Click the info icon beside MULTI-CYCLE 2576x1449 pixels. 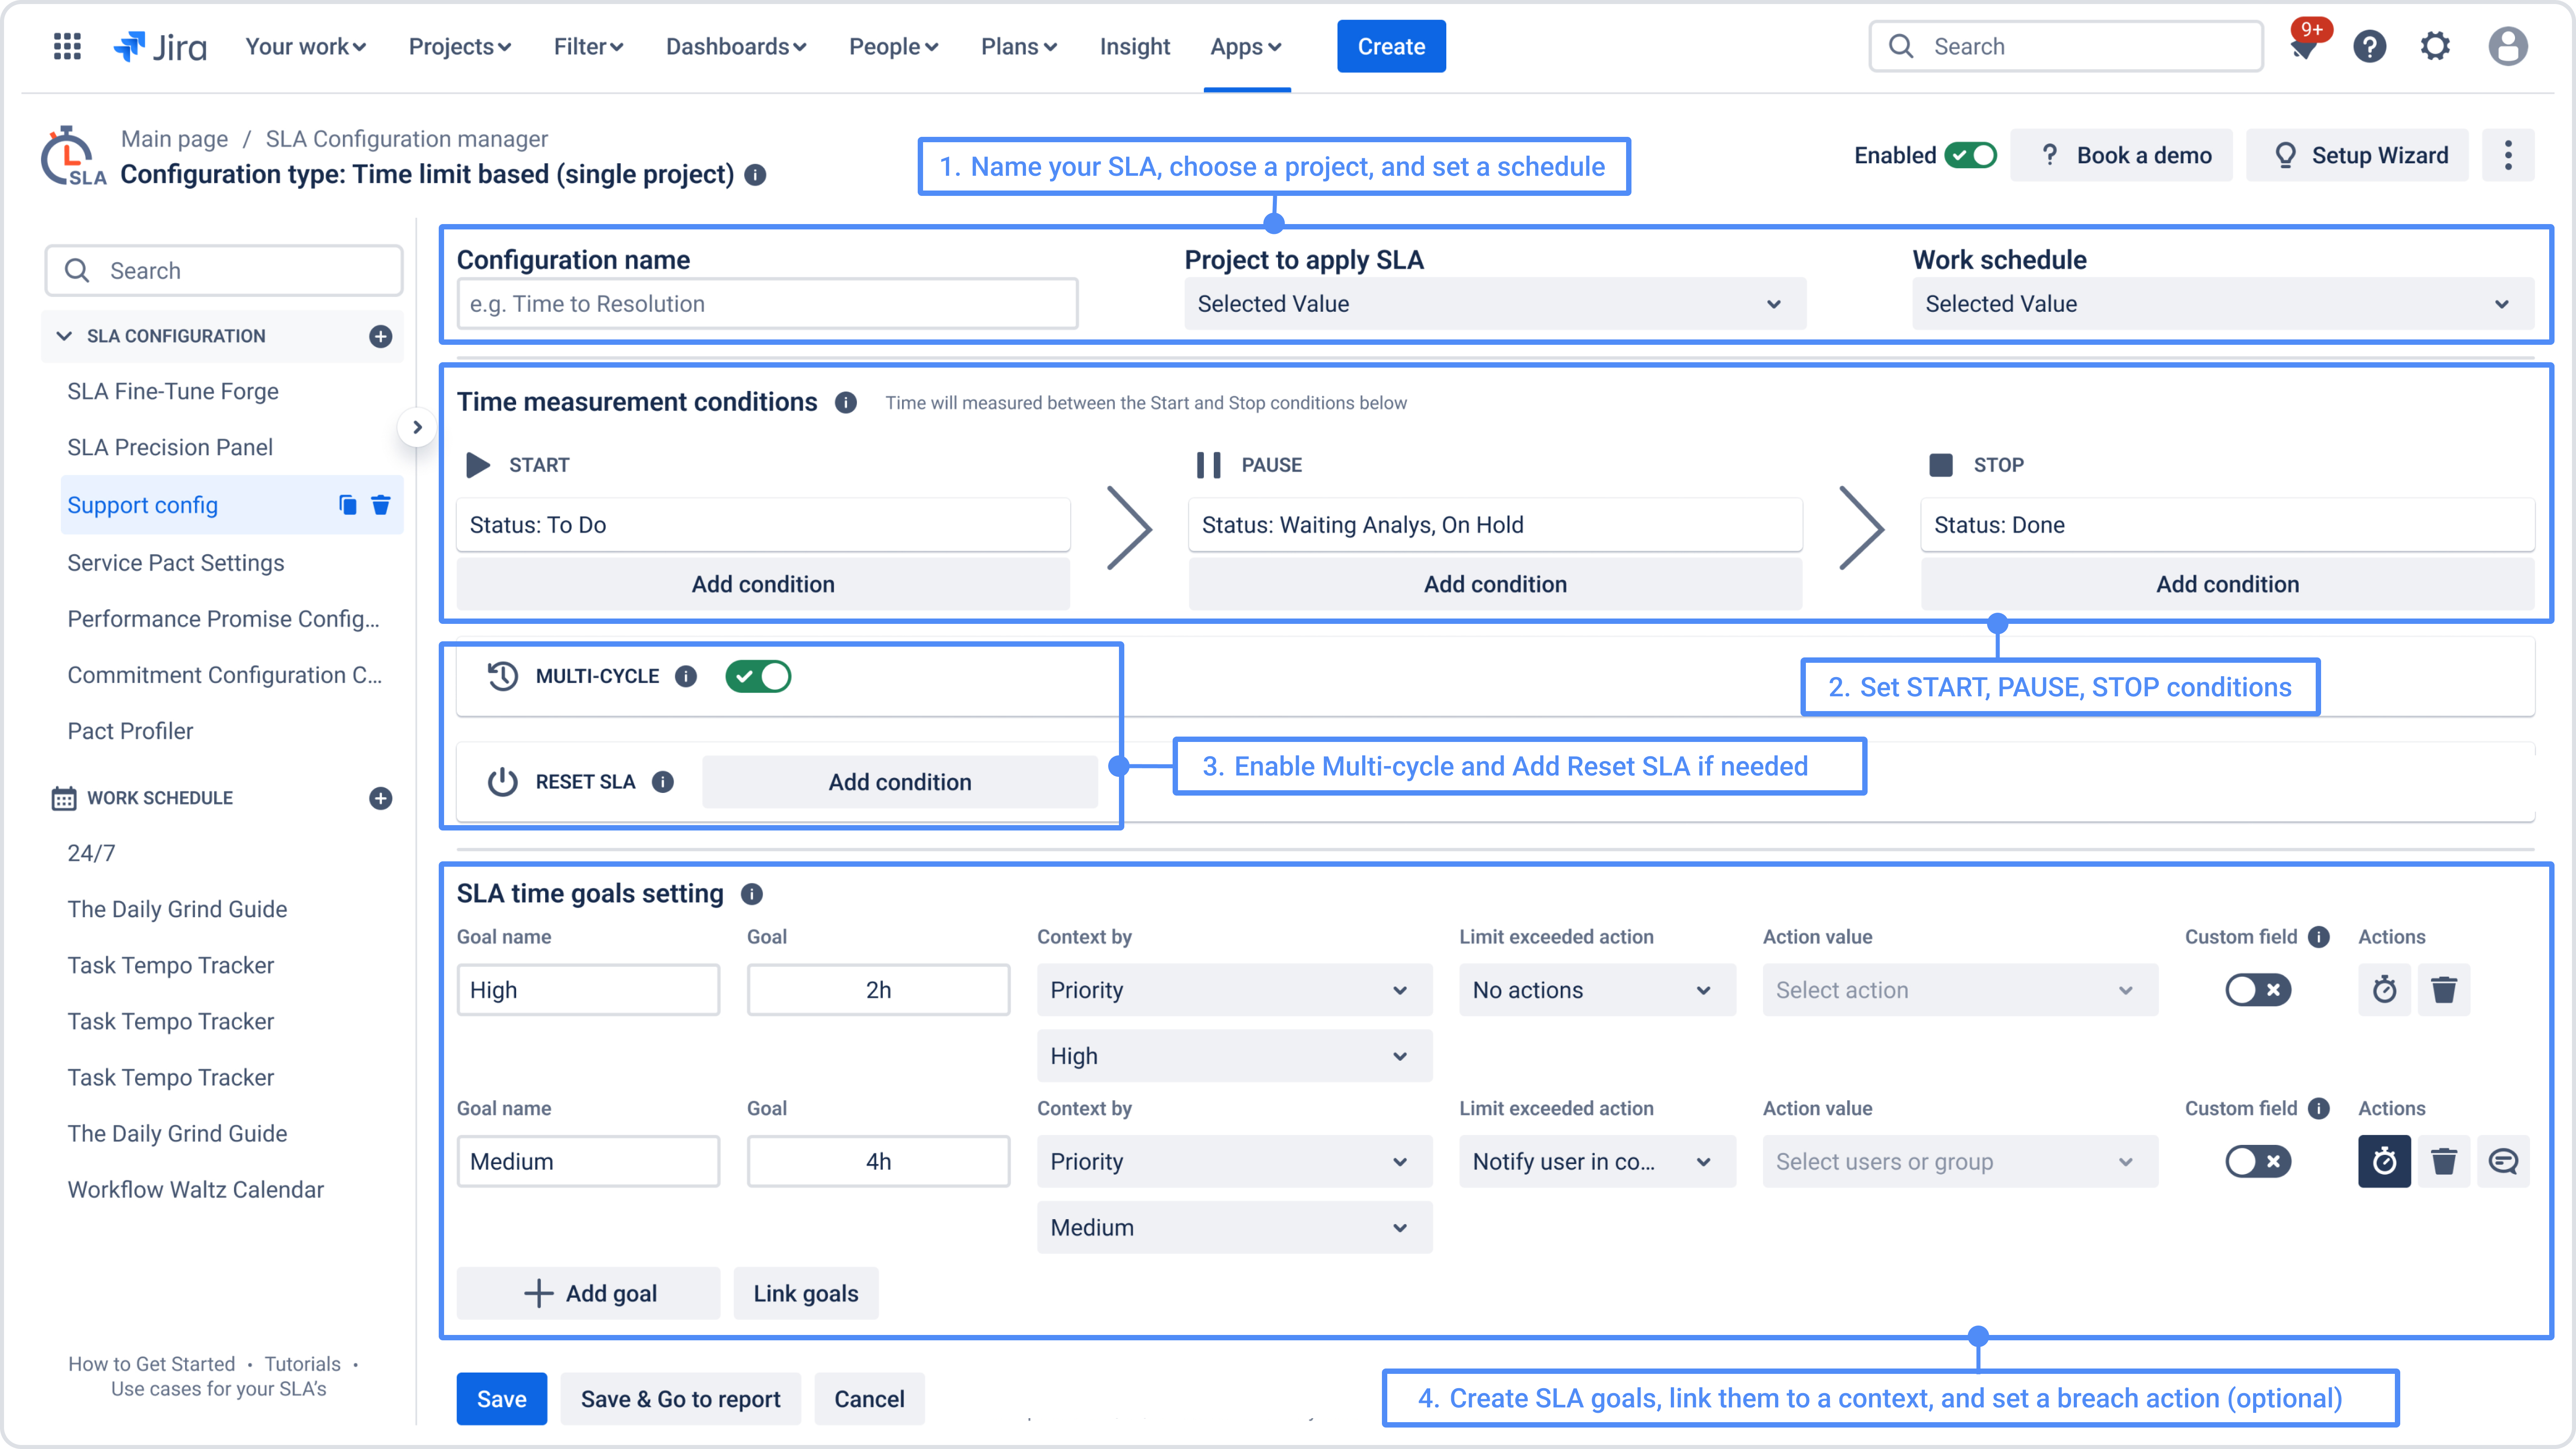[x=686, y=677]
